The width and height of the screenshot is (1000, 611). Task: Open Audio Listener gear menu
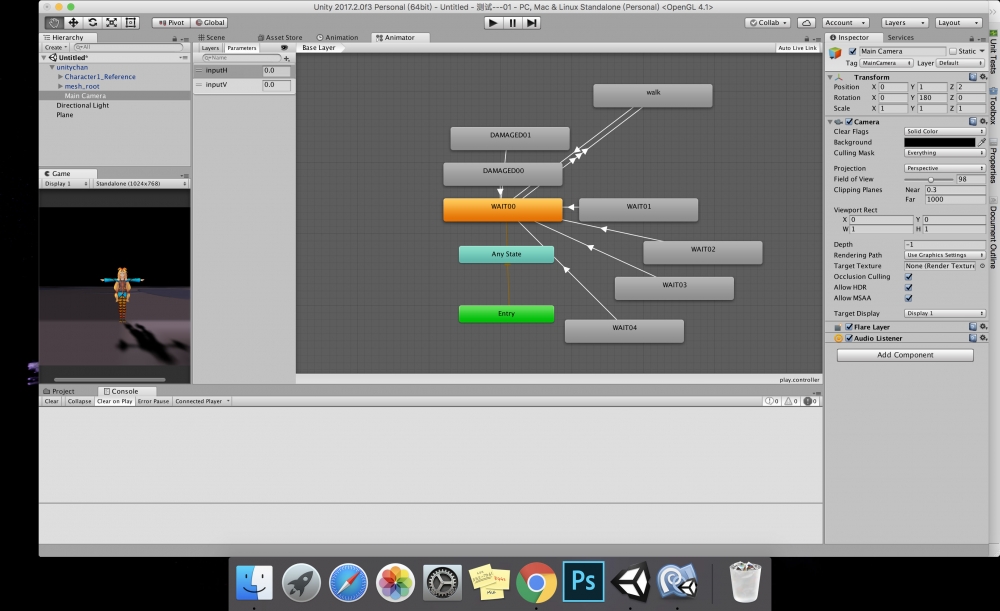[983, 339]
